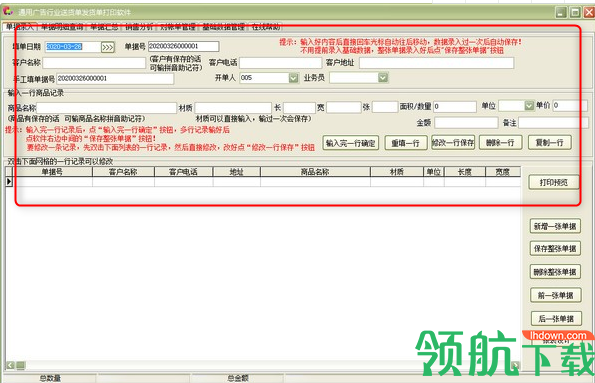Go to 后一张单据
595x383 pixels.
point(555,319)
